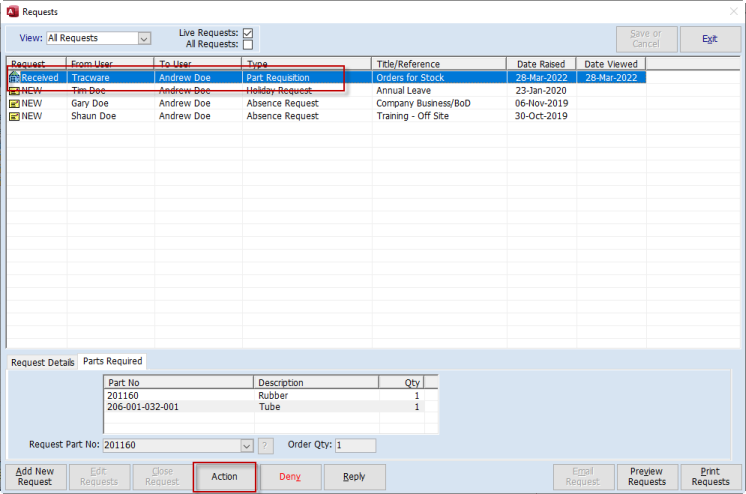This screenshot has height=494, width=746.
Task: Click the Order Qty input field
Action: coord(355,446)
